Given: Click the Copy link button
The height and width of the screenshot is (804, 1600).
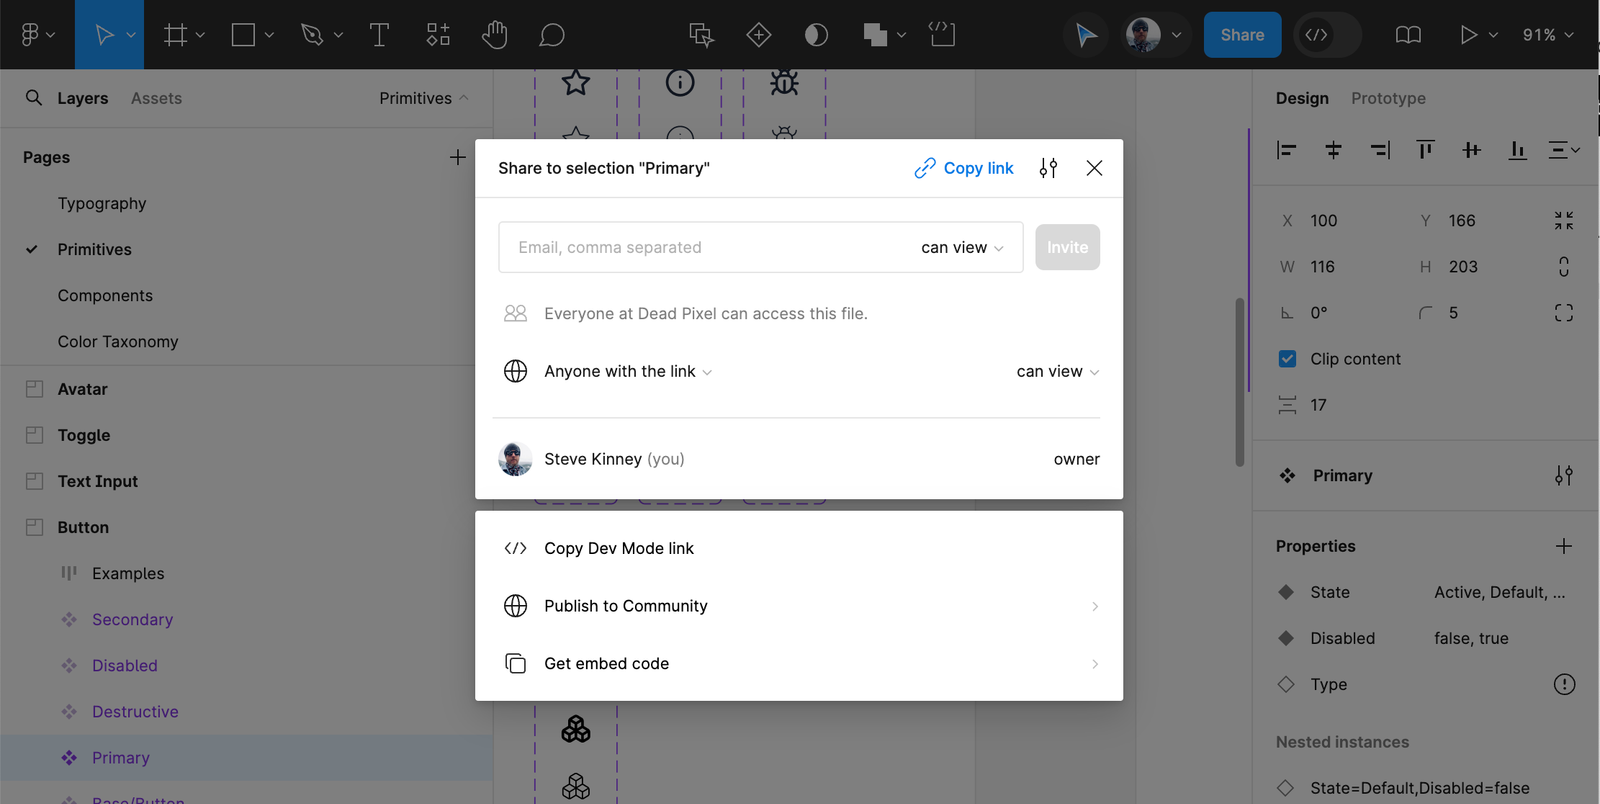Looking at the screenshot, I should (x=964, y=168).
